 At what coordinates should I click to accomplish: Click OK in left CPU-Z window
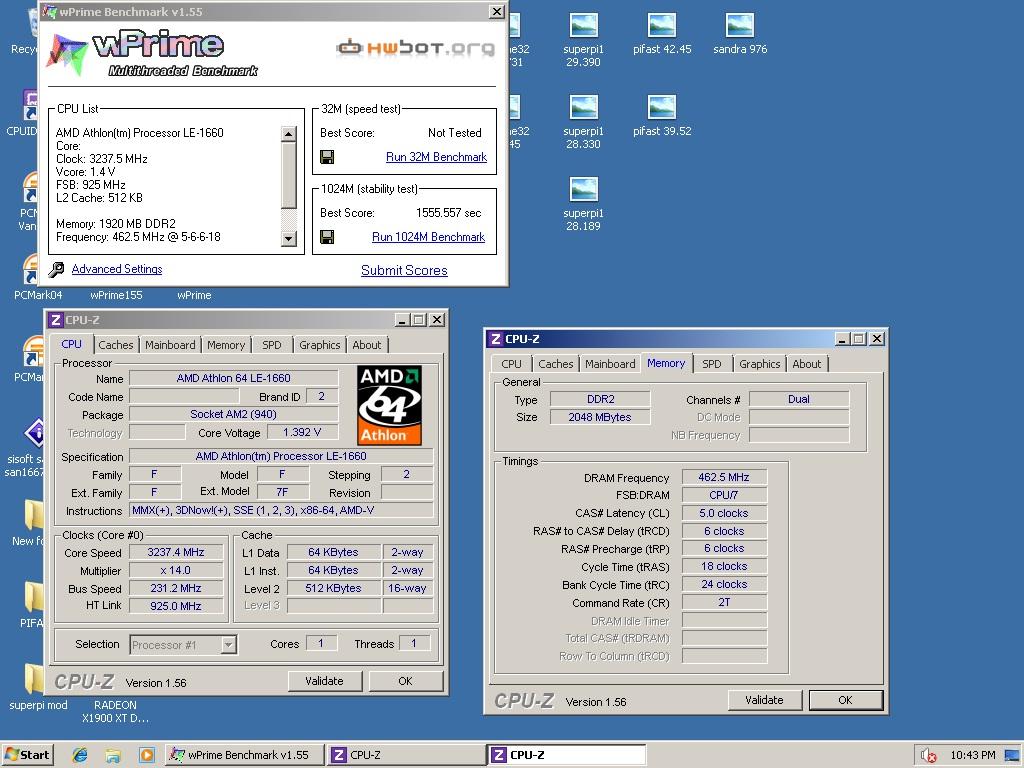pyautogui.click(x=406, y=681)
